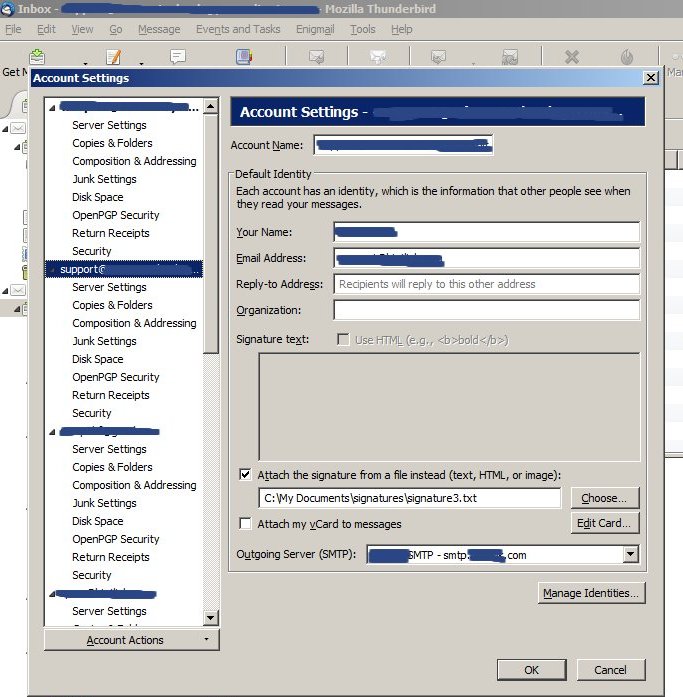This screenshot has width=683, height=697.
Task: Open the Account Actions dropdown
Action: tap(132, 640)
